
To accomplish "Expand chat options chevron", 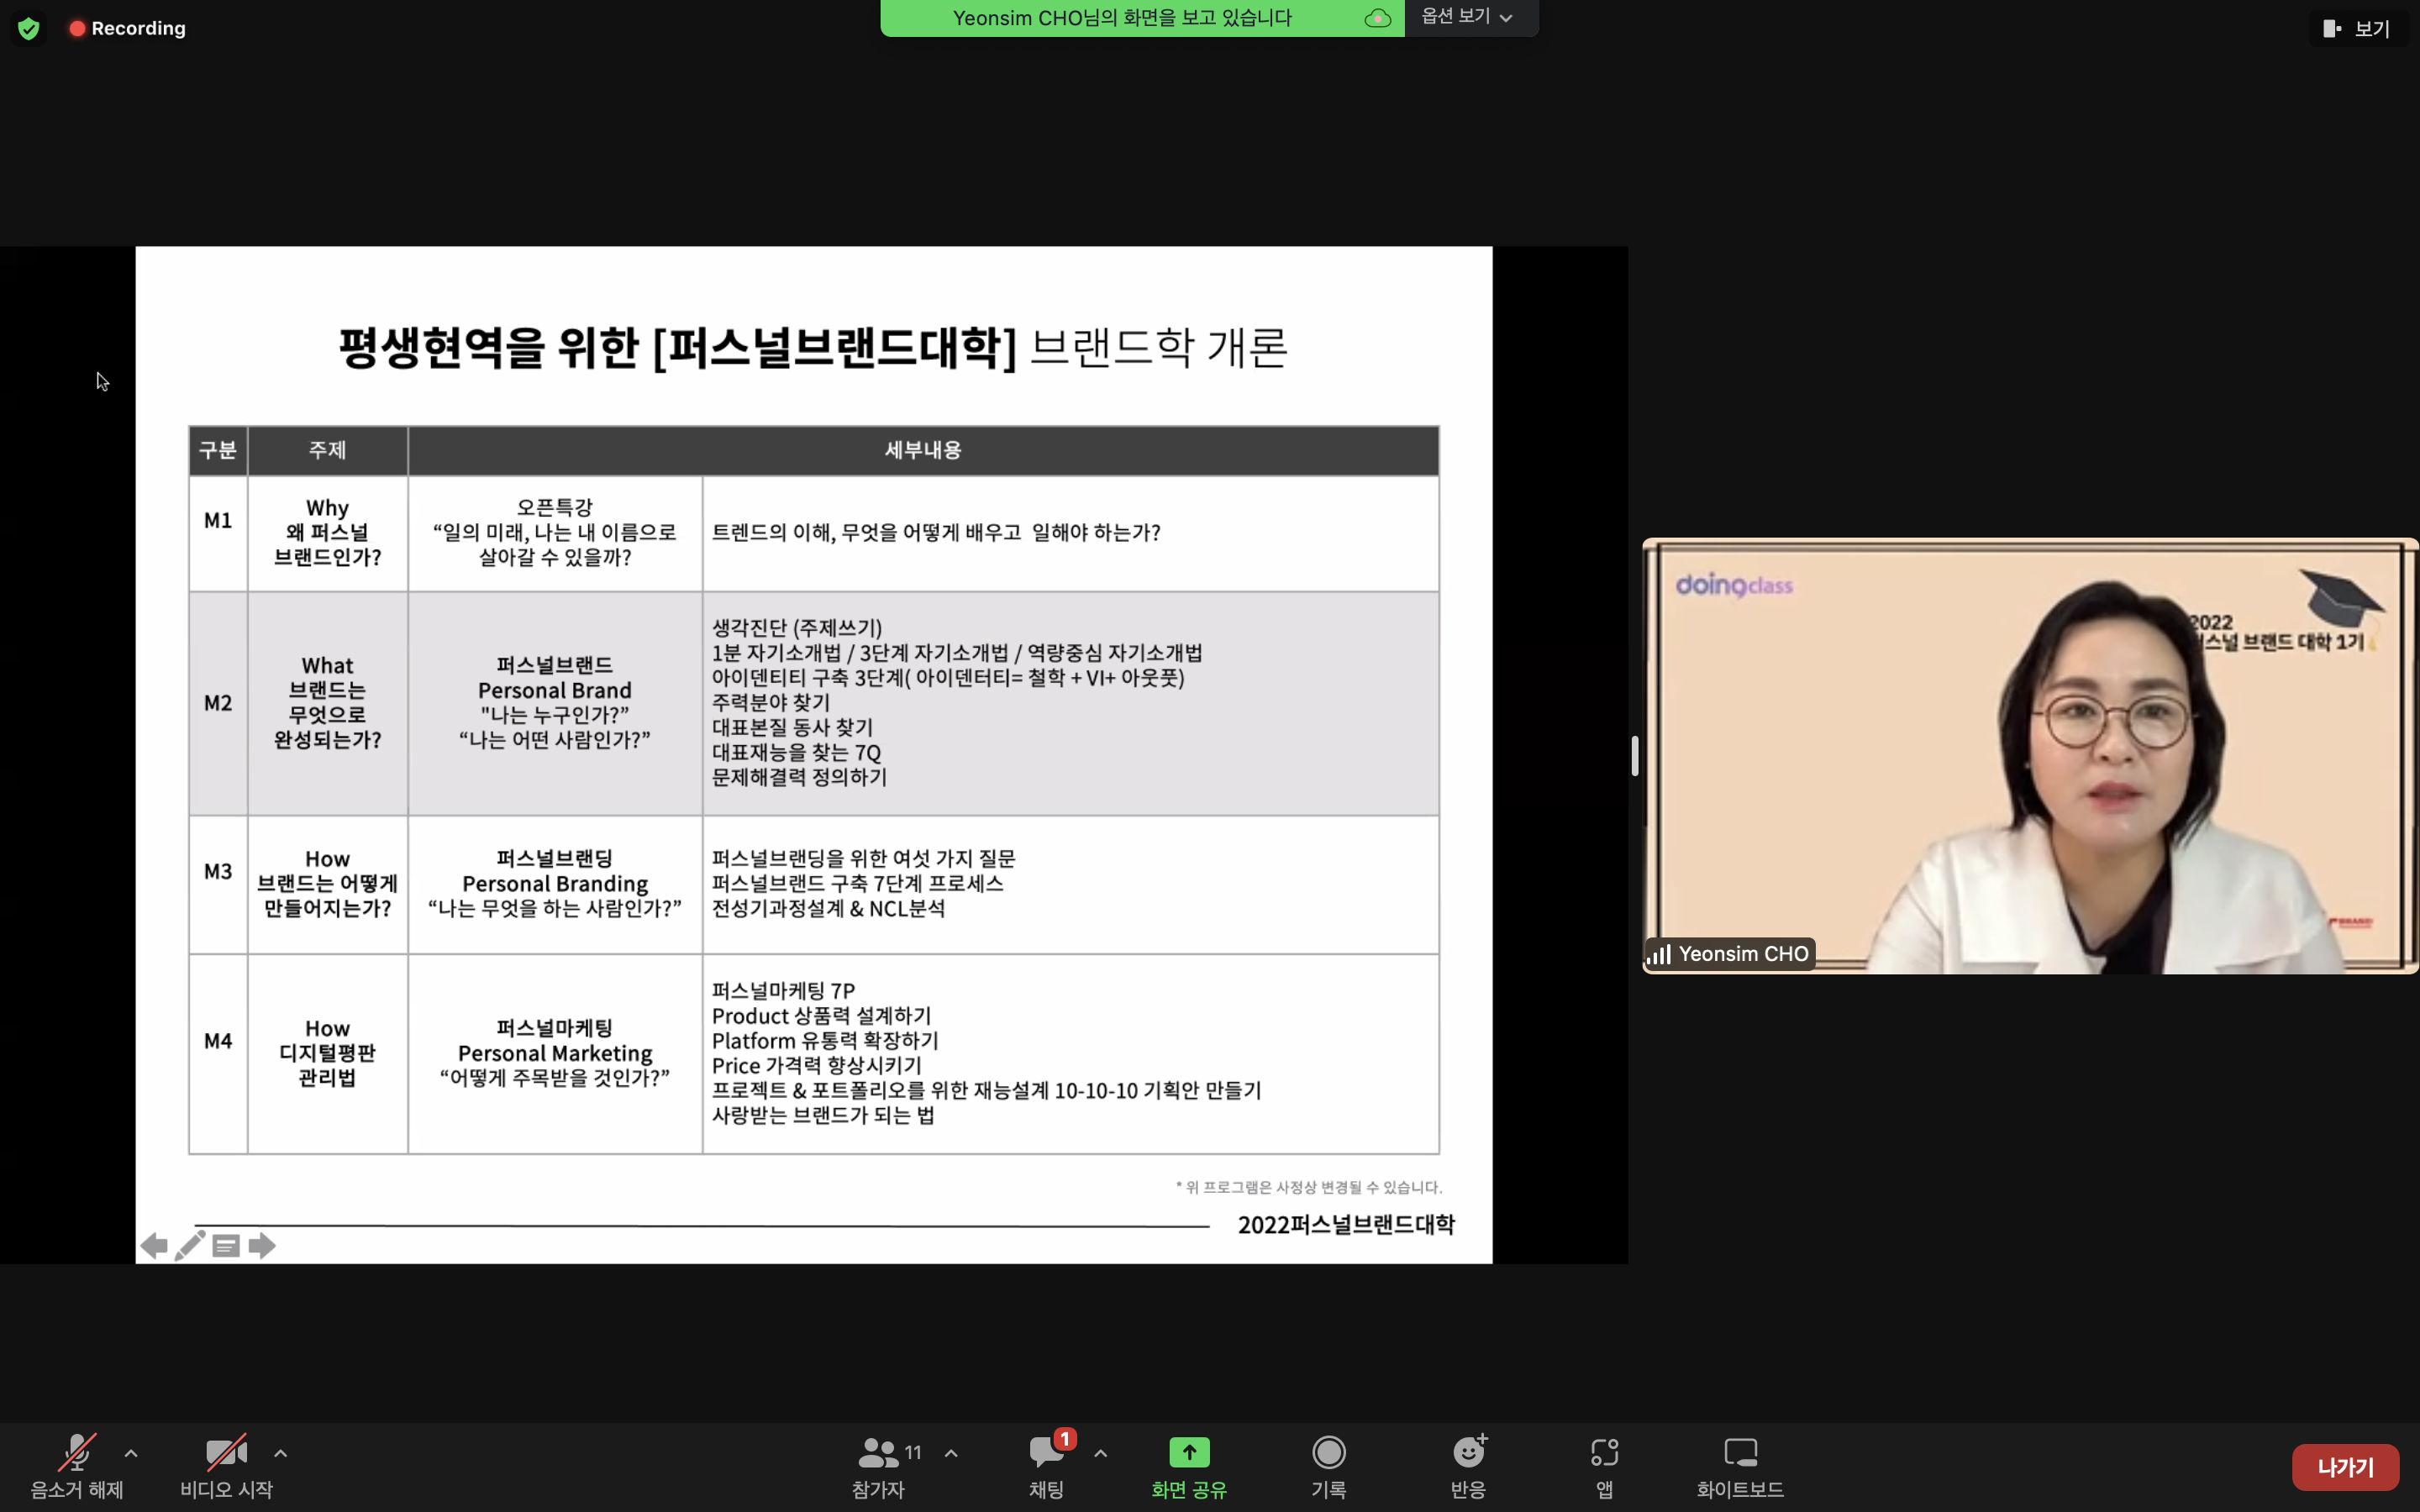I will pyautogui.click(x=1101, y=1453).
